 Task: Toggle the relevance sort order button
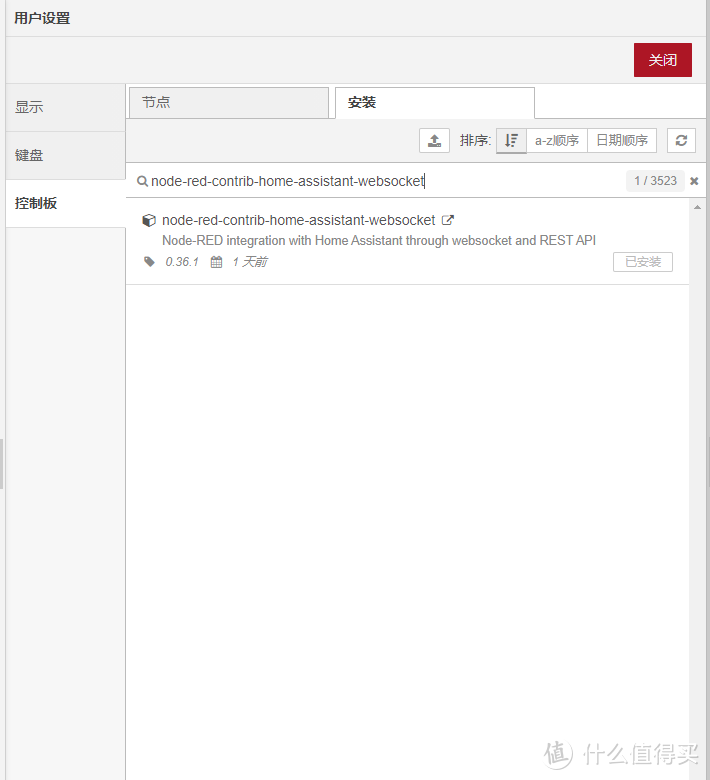pyautogui.click(x=511, y=141)
